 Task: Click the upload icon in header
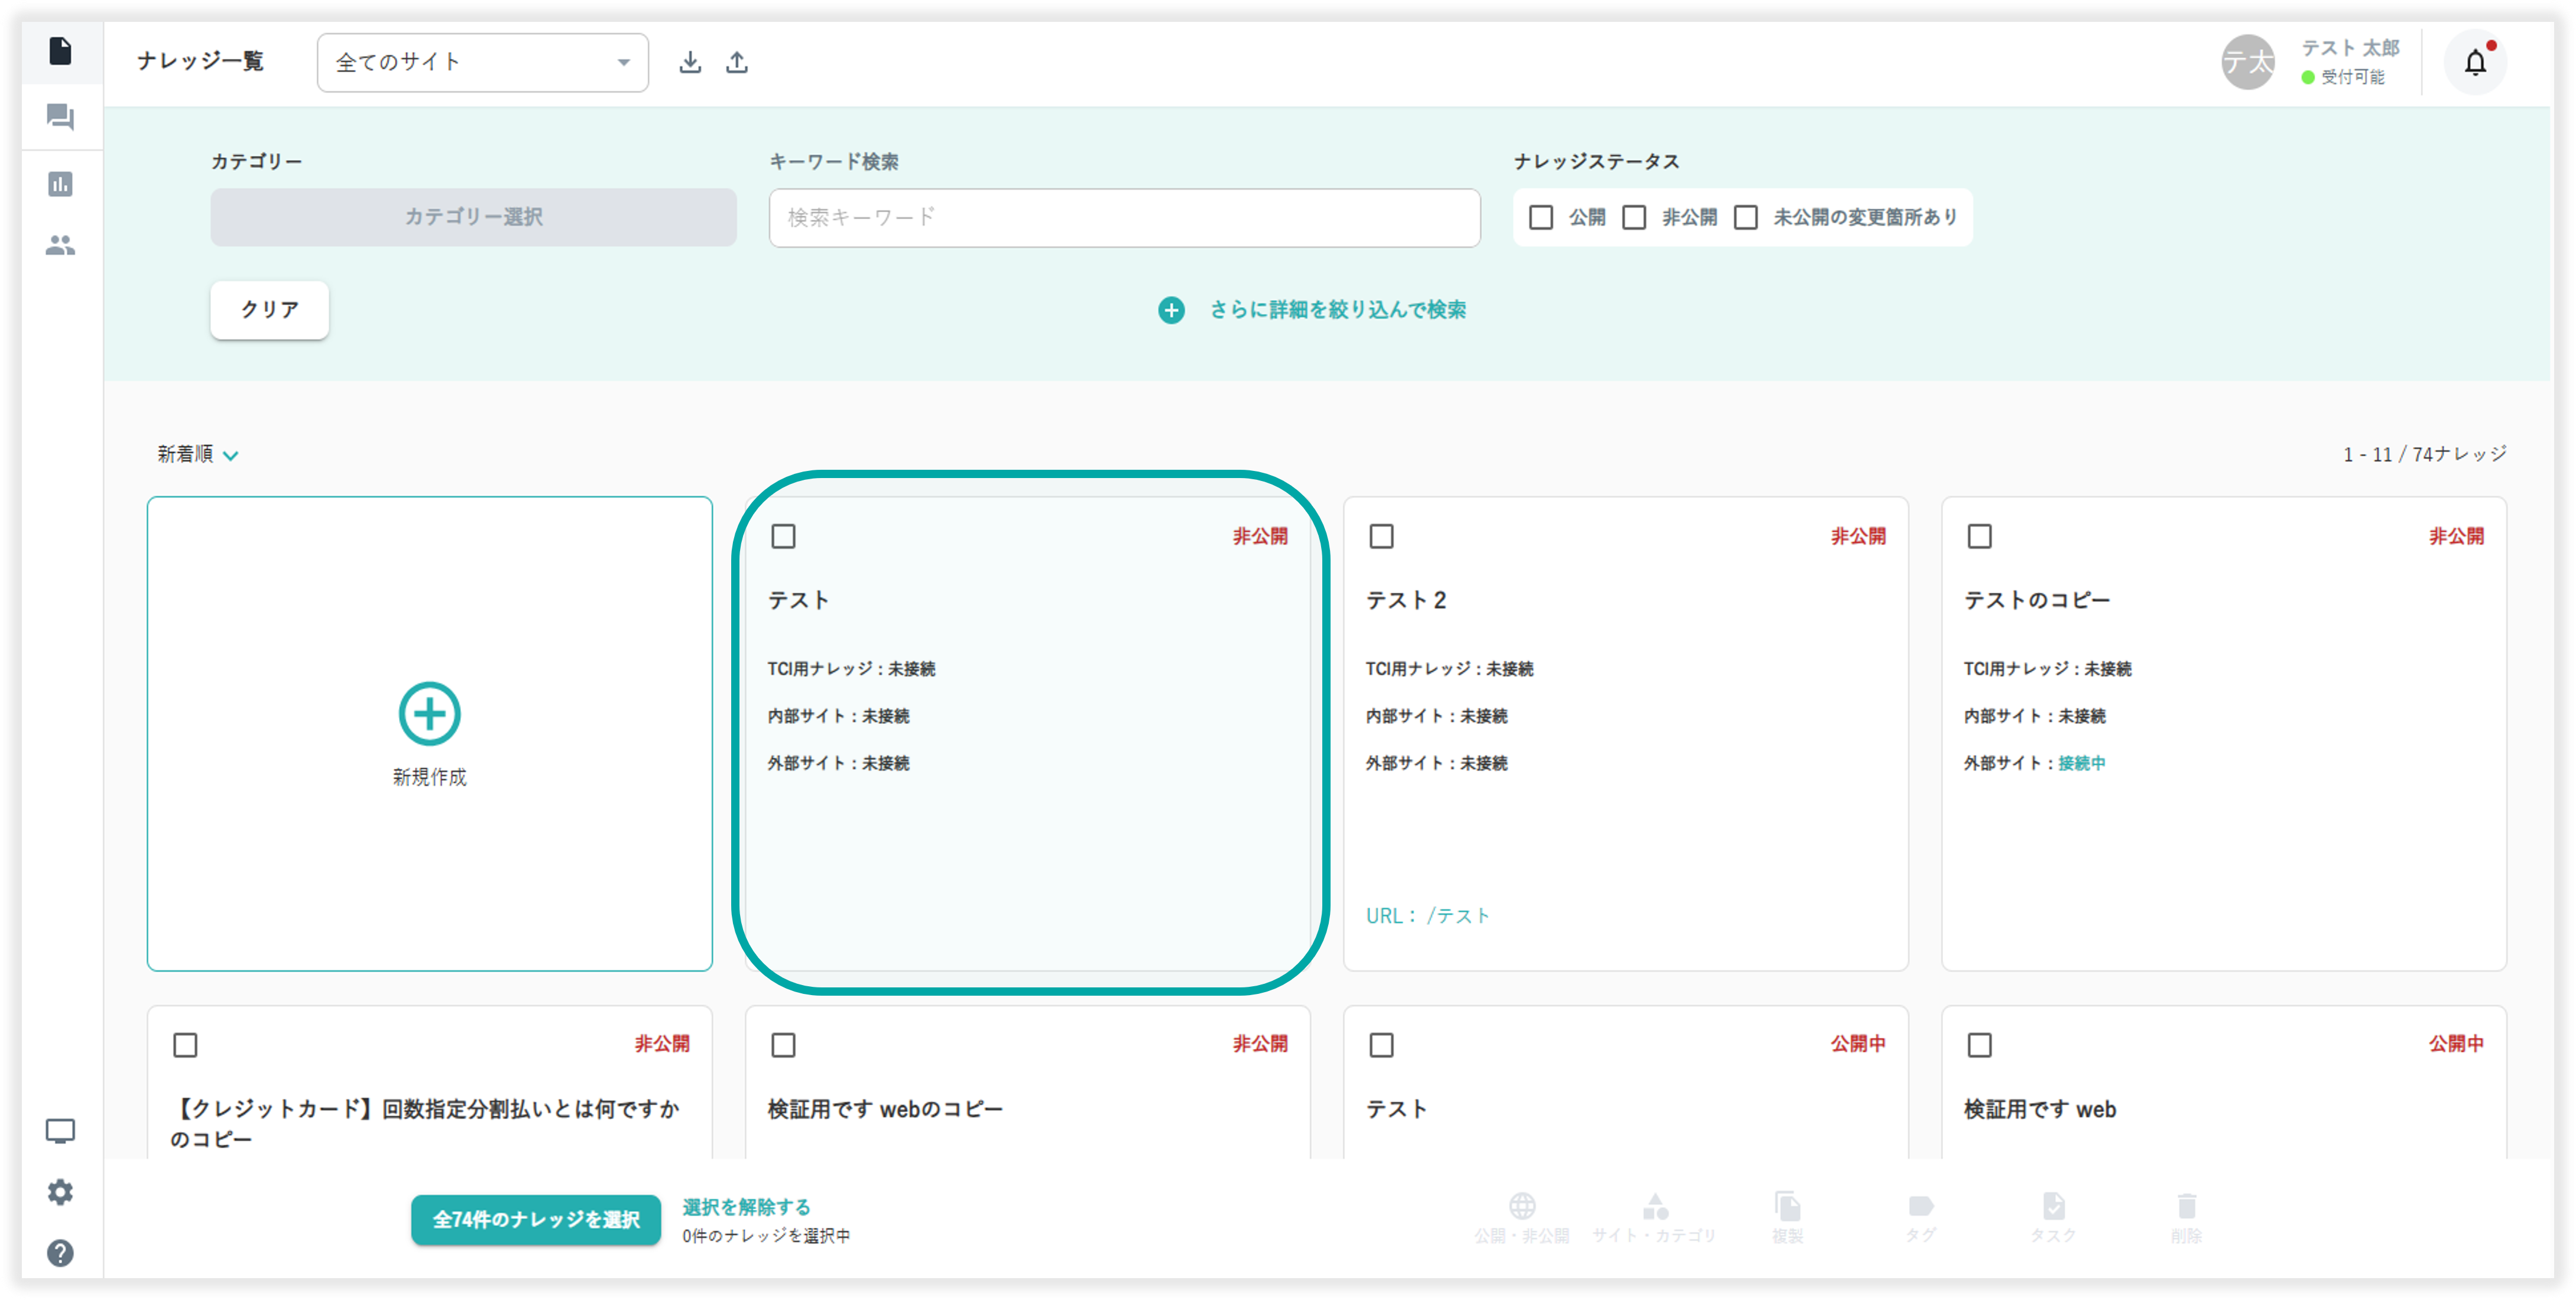[737, 62]
